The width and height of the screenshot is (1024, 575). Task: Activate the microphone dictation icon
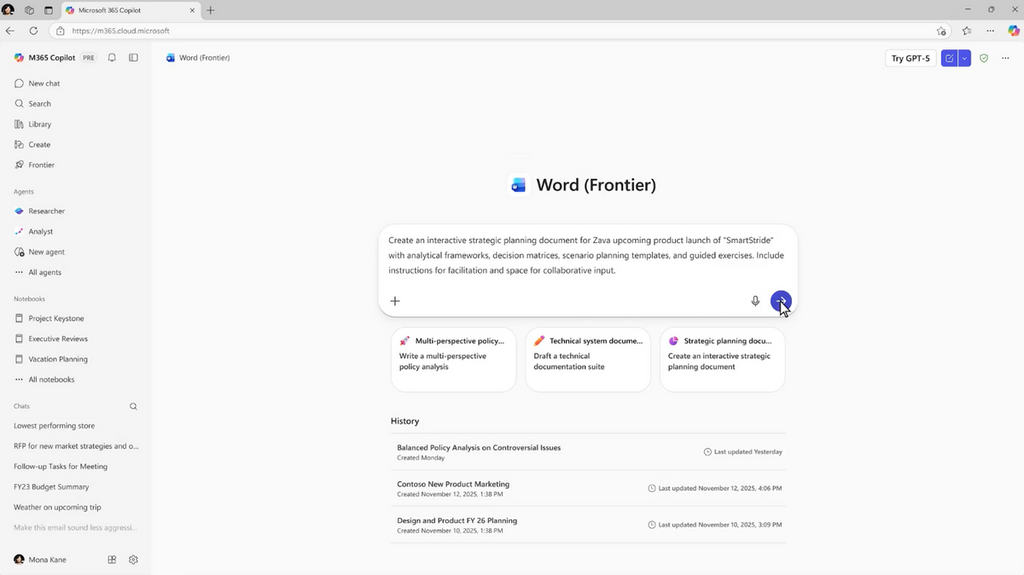click(755, 301)
